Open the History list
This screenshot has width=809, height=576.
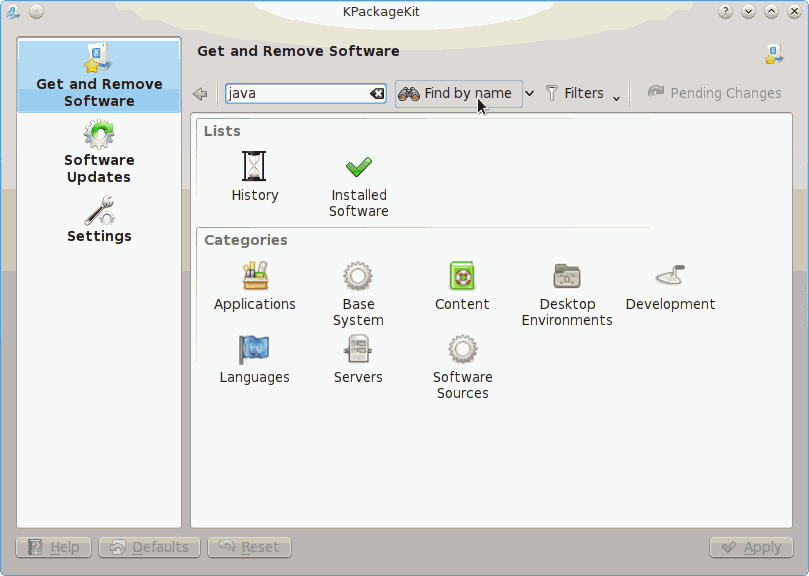tap(254, 177)
